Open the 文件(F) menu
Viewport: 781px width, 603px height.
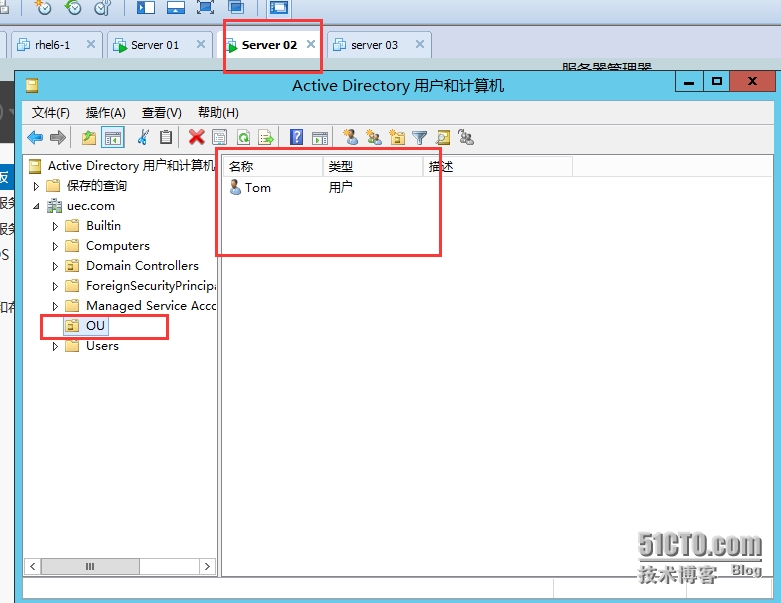point(50,113)
